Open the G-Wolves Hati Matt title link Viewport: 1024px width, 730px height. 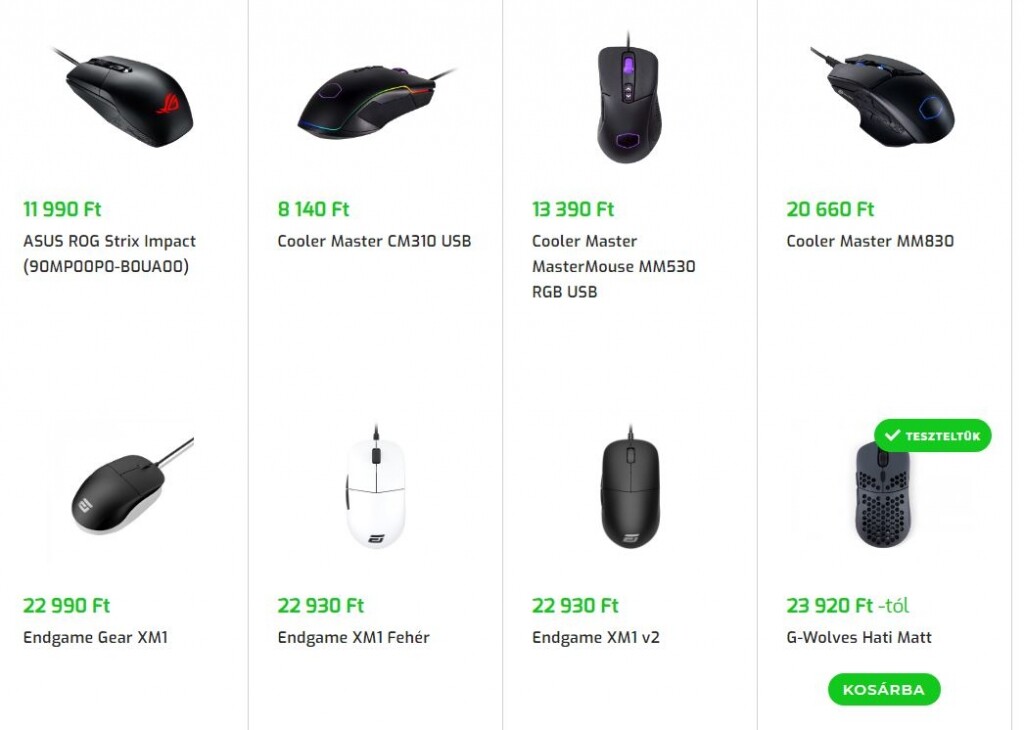tap(859, 637)
